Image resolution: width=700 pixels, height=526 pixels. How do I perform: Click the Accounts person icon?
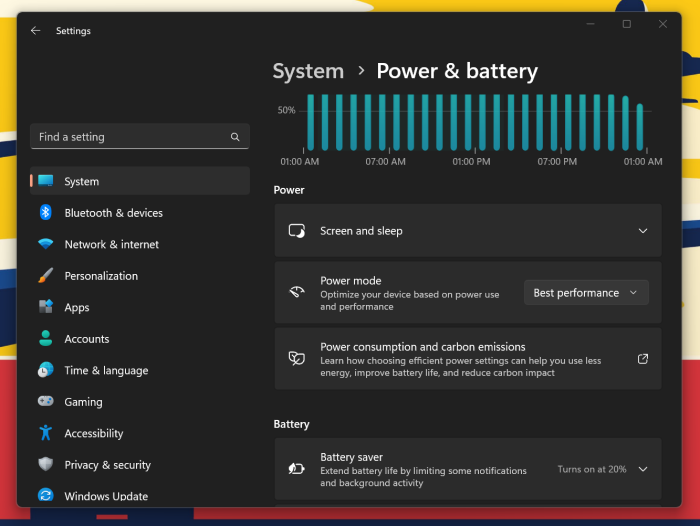click(46, 339)
